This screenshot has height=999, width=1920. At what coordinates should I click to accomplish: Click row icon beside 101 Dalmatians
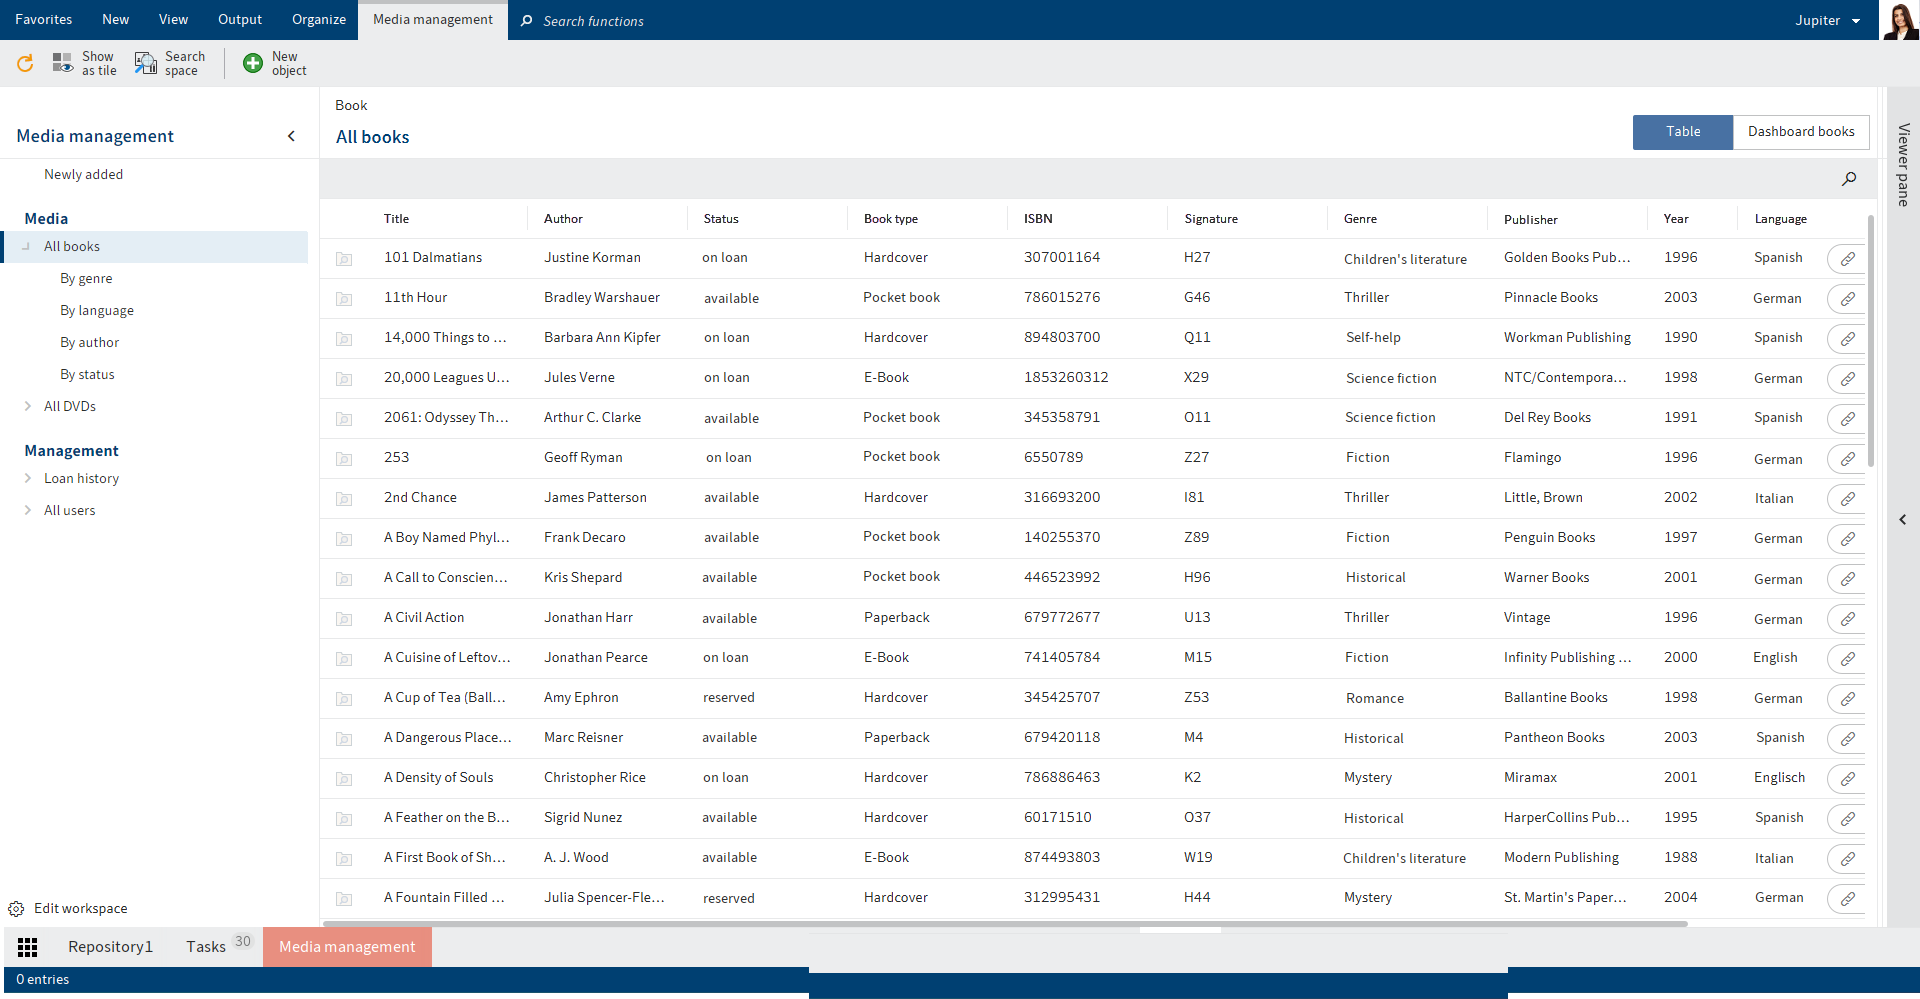(344, 259)
